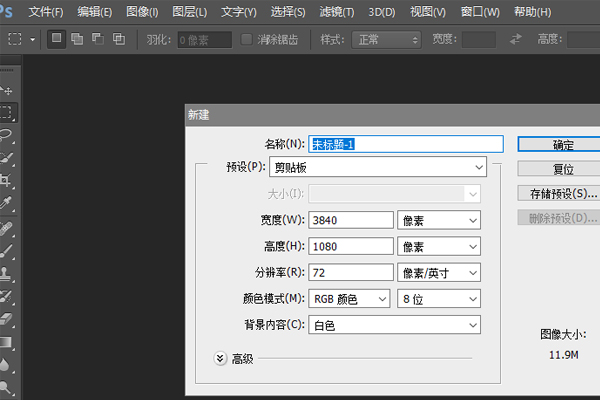The image size is (600, 400).
Task: Open the bit depth dropdown 8 位
Action: (x=439, y=299)
